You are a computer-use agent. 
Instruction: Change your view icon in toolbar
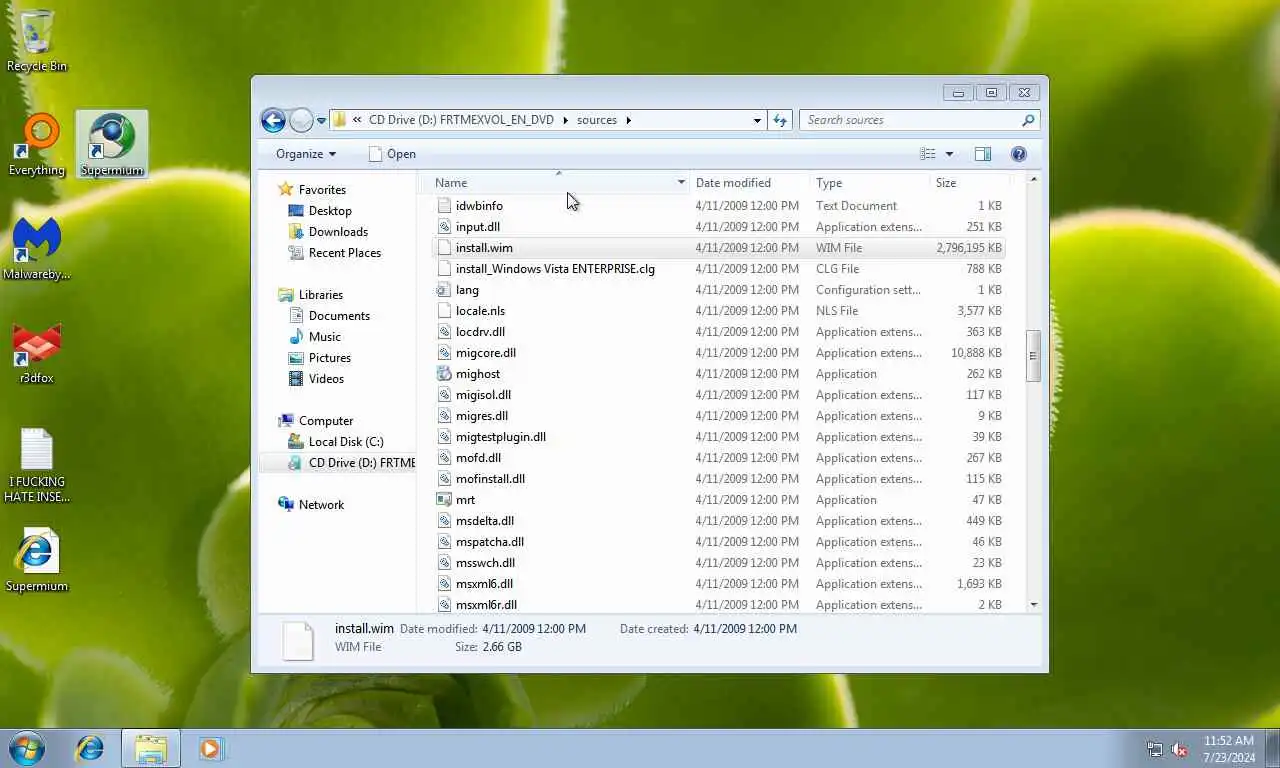(928, 154)
